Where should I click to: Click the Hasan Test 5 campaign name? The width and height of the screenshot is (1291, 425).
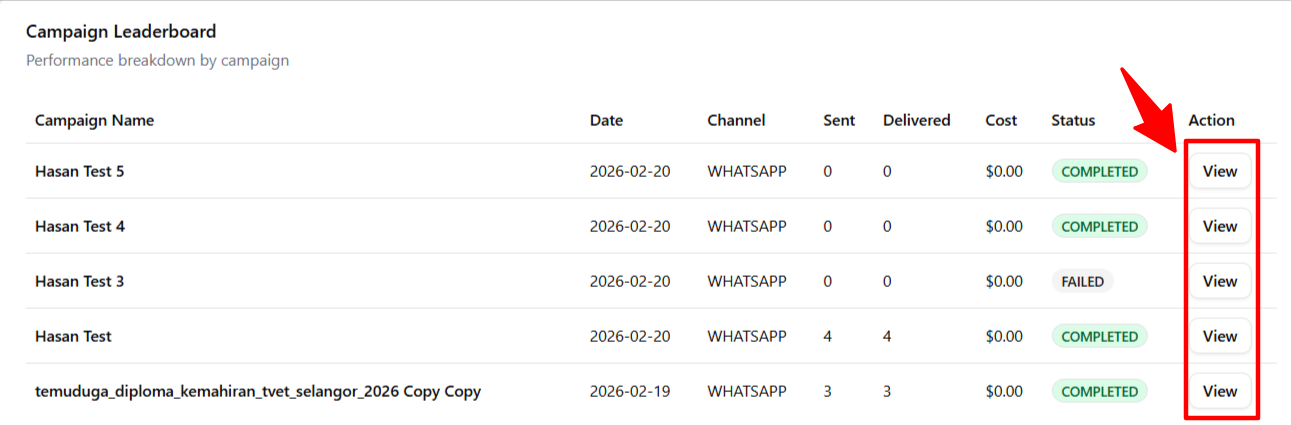click(80, 171)
